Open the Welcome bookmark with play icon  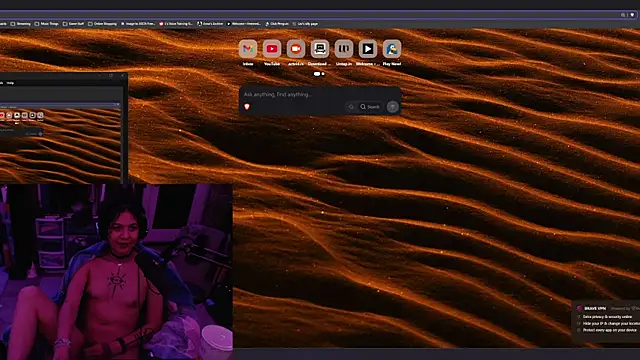coord(244,24)
